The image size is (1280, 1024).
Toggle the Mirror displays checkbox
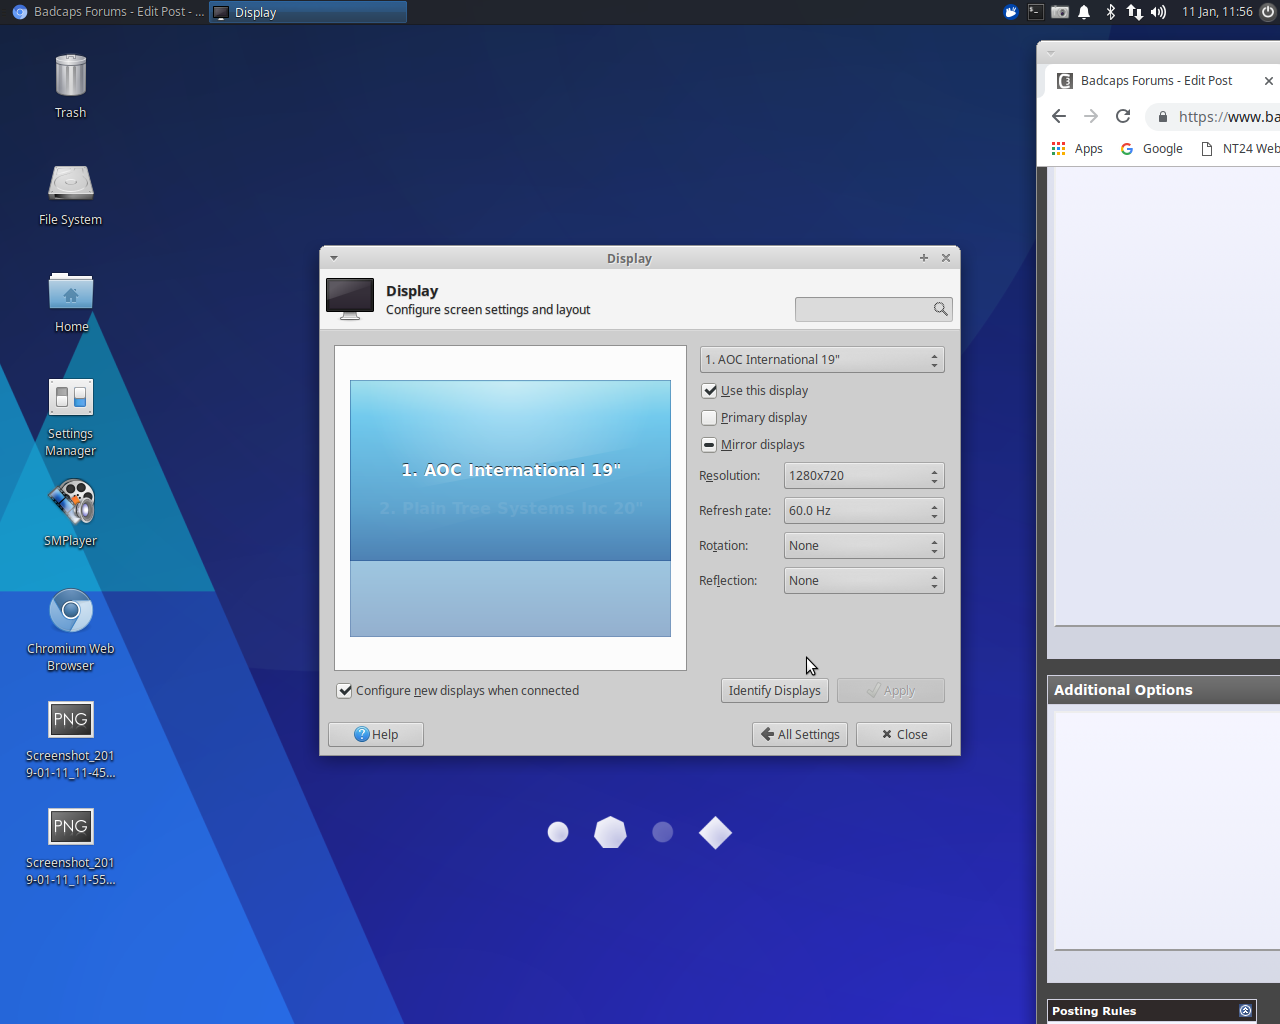710,445
